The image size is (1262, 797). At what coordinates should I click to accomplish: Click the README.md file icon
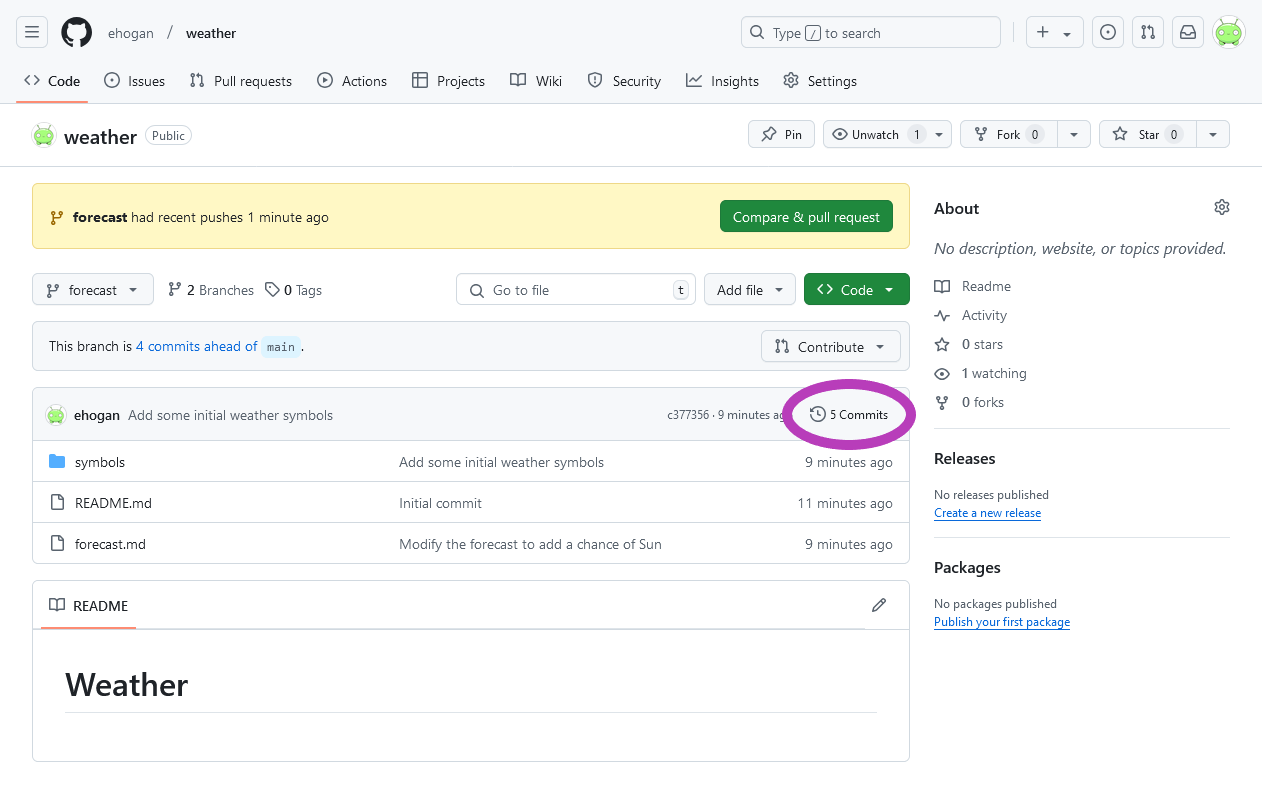point(57,503)
